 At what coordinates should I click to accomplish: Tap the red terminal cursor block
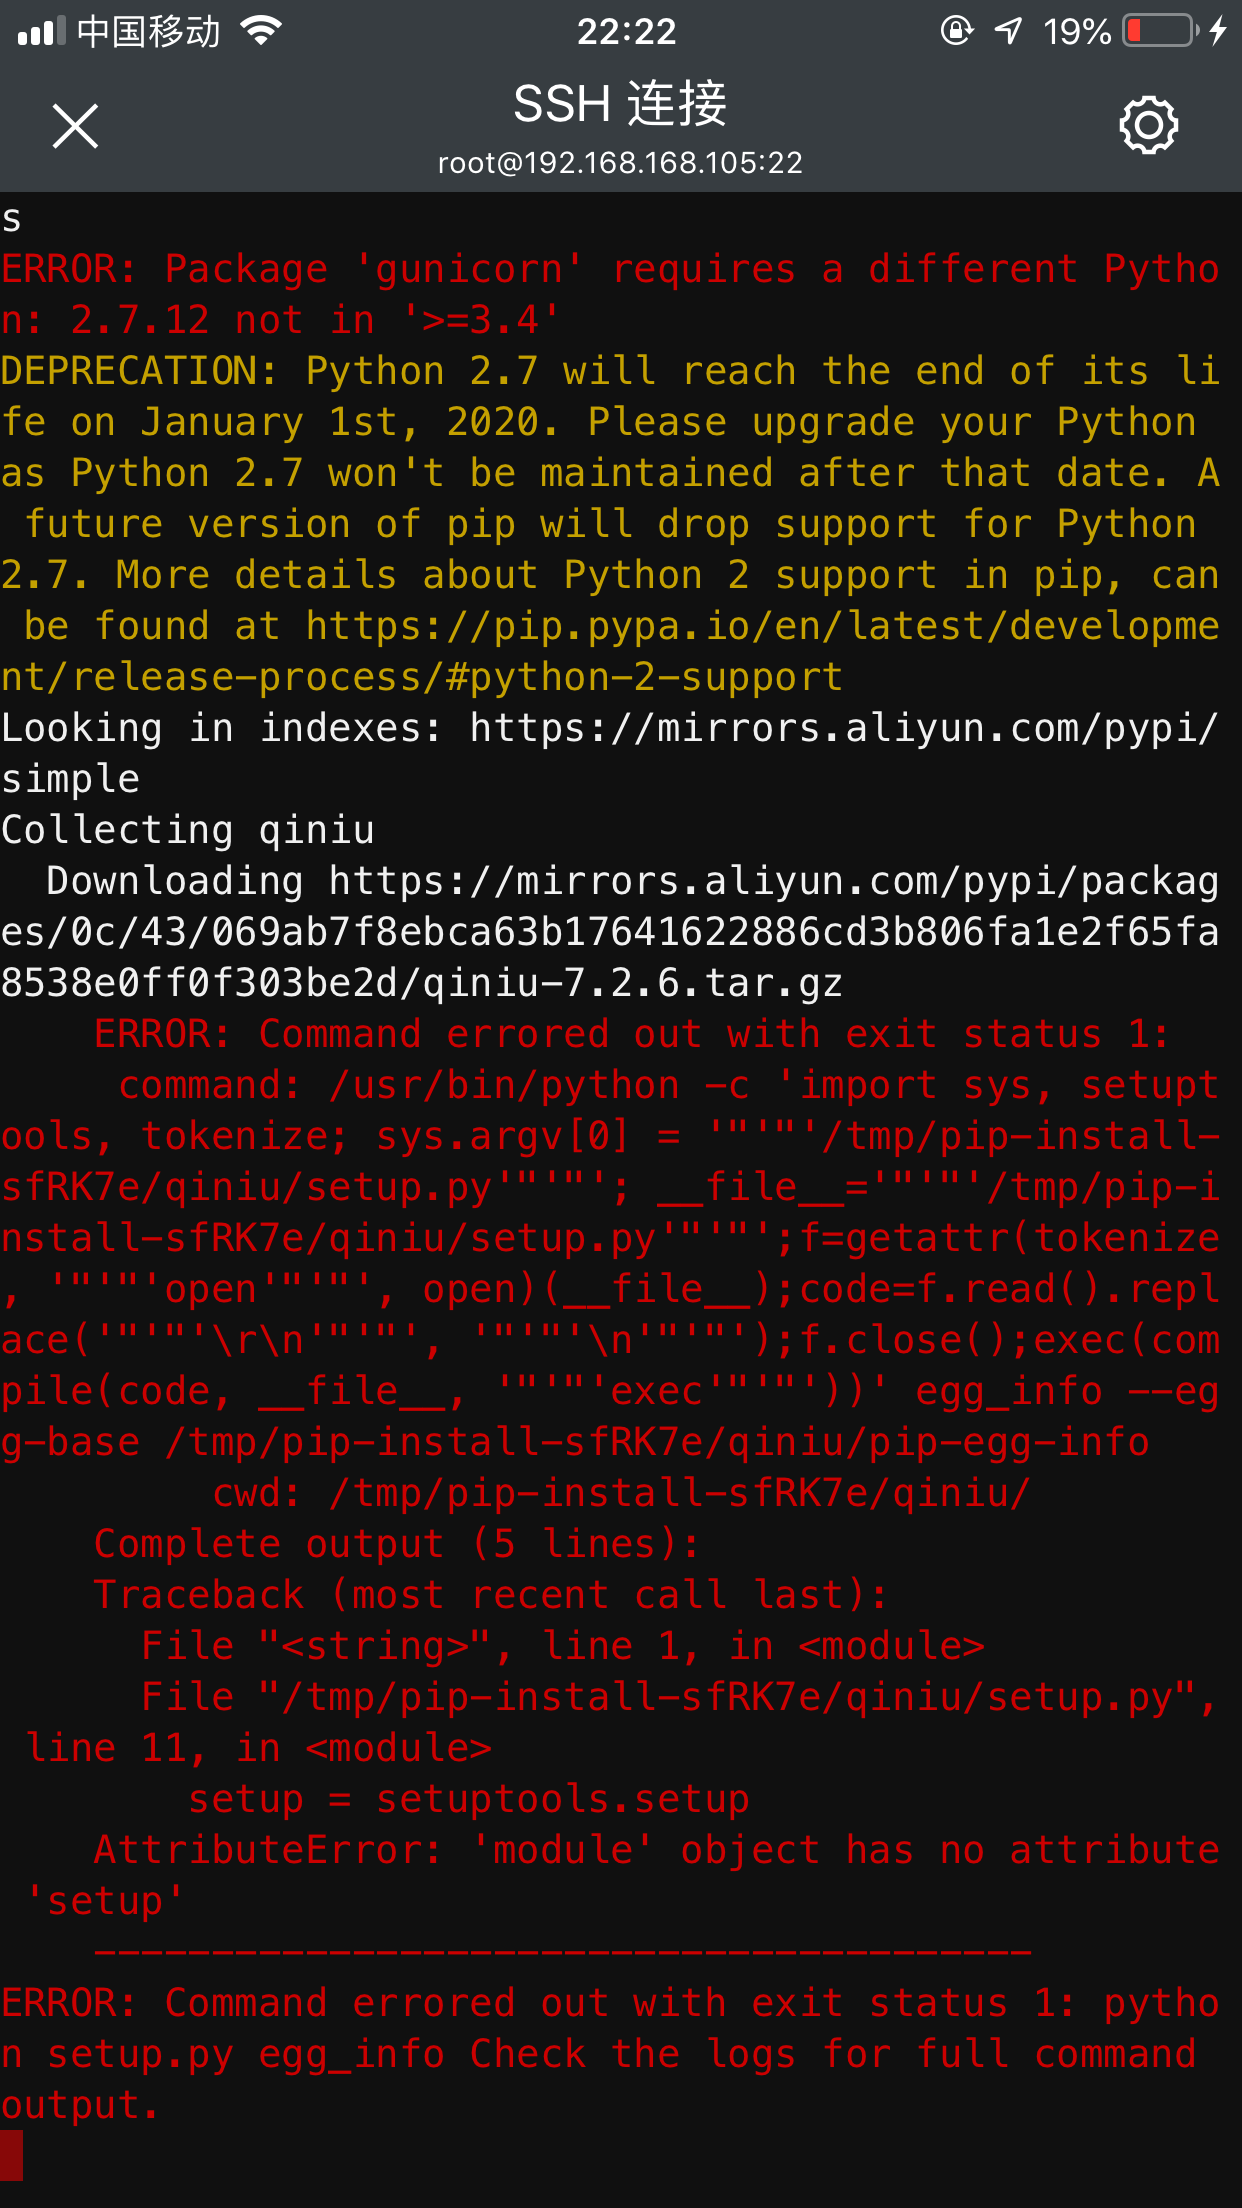pos(11,2155)
